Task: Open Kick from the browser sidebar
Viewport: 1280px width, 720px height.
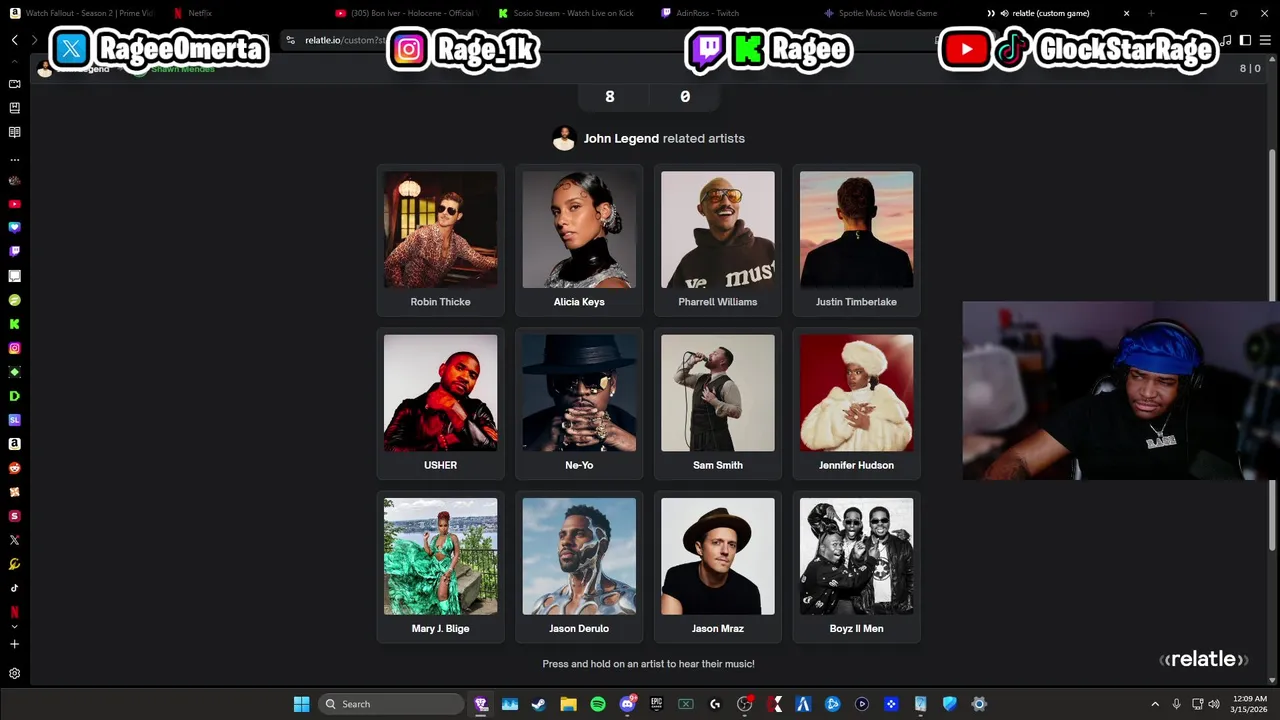Action: click(14, 324)
